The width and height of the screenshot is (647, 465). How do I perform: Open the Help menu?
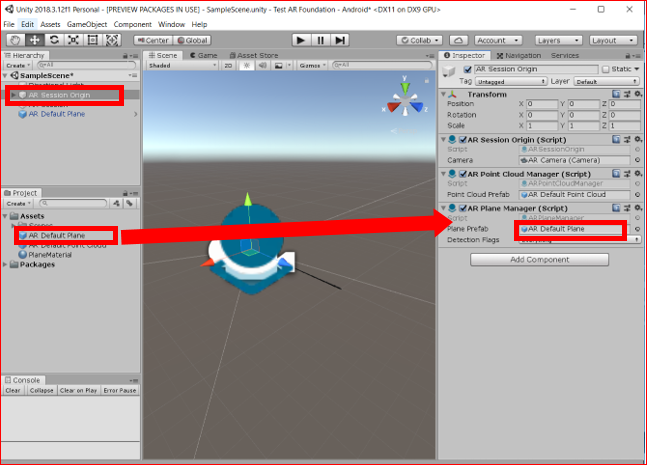click(199, 24)
